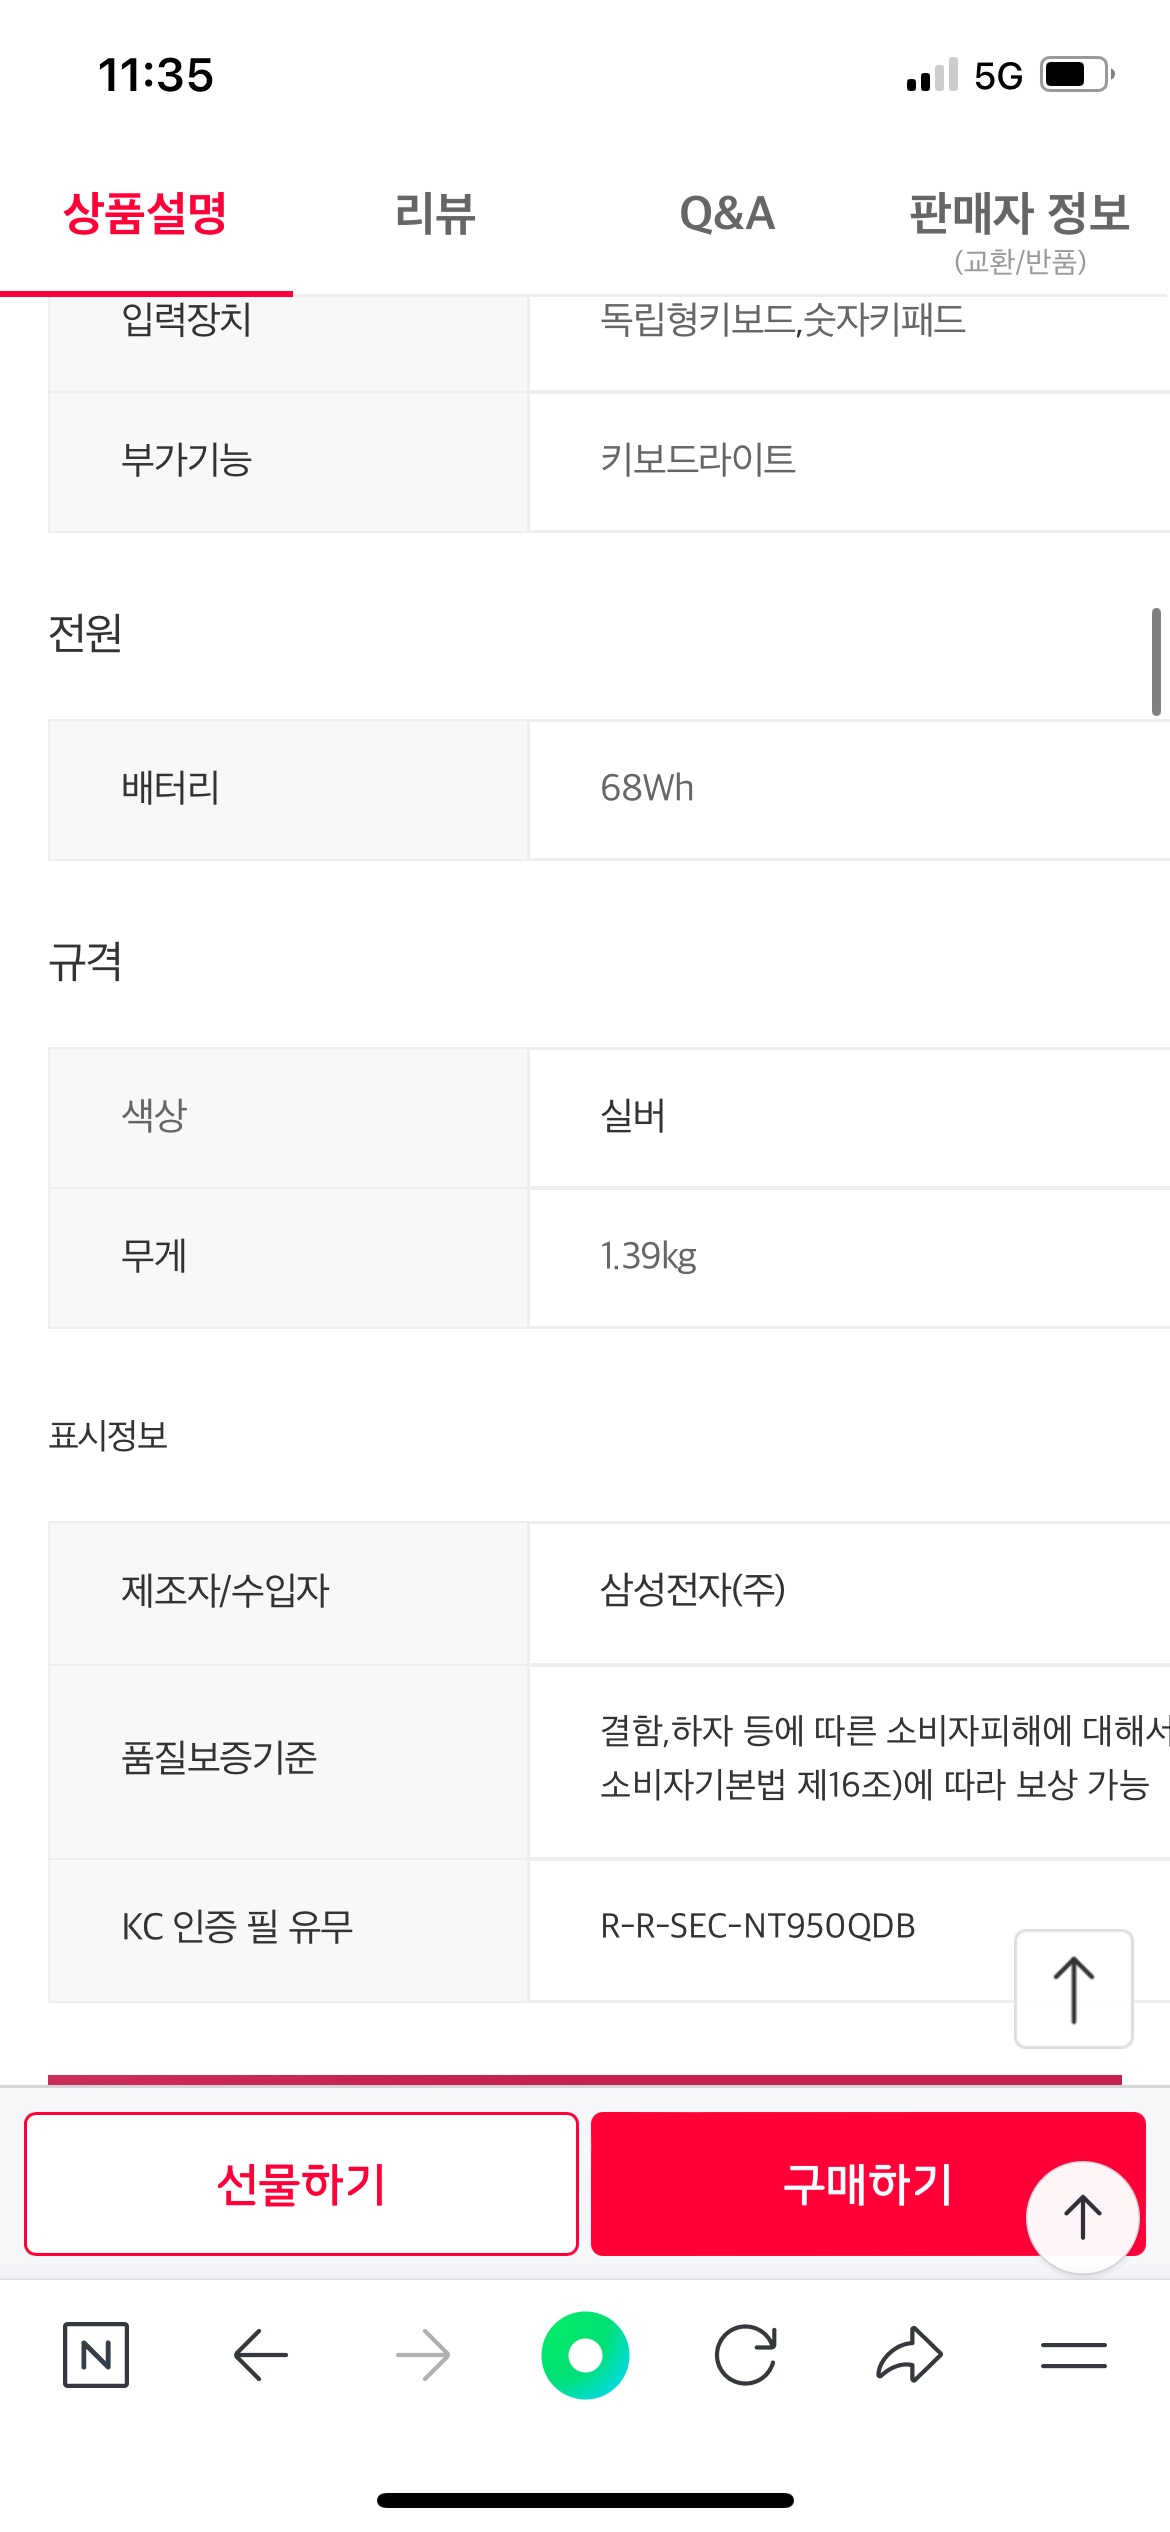Screen dimensions: 1170x2532
Task: Tap the 선물하기 button
Action: tap(301, 2184)
